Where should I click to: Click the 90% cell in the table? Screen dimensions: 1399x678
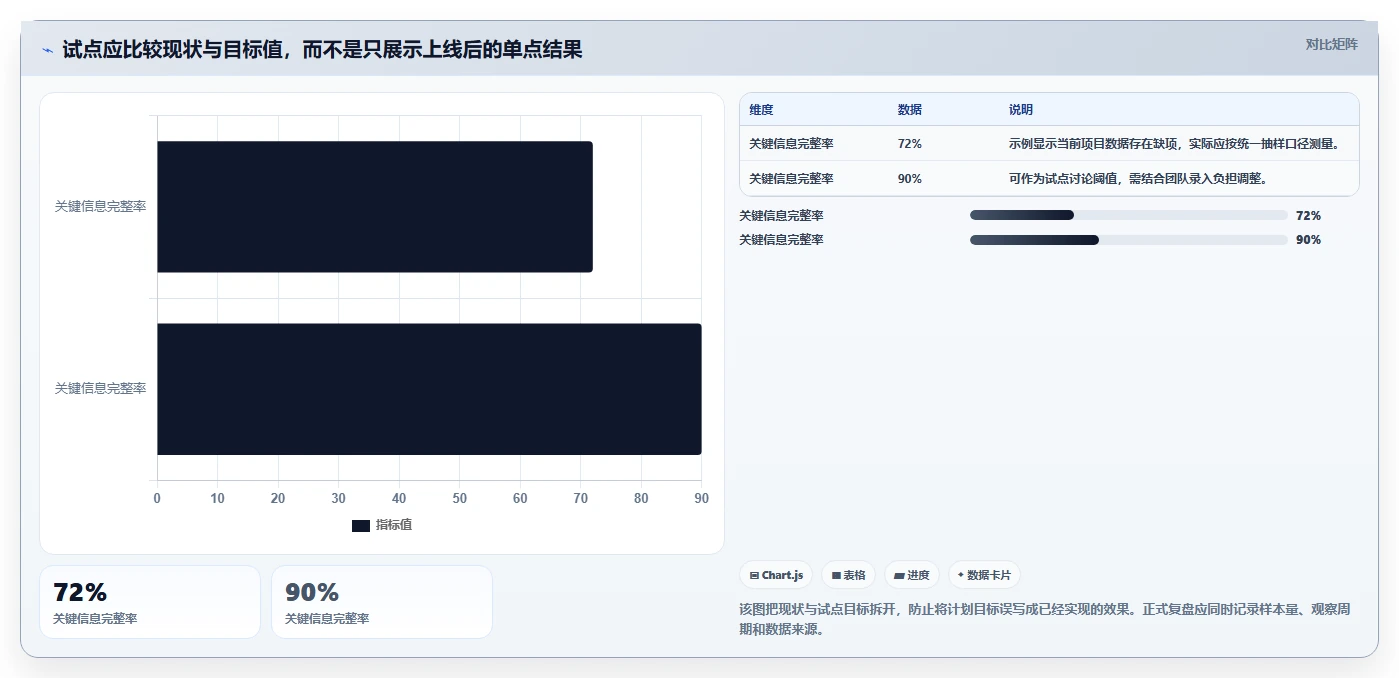[910, 179]
